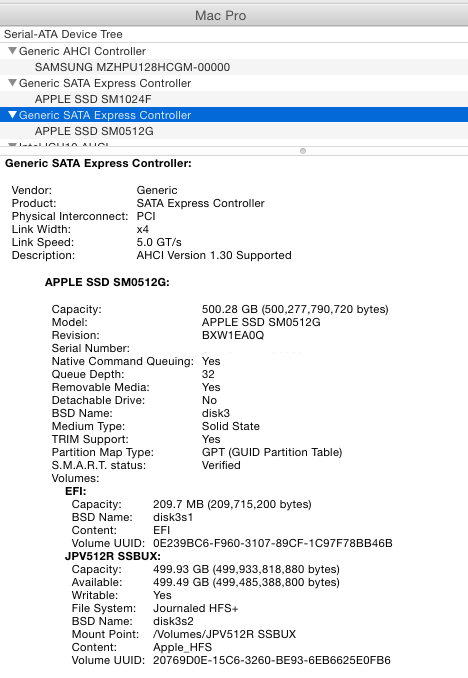Click the Content value Apple_HFS
Screen dimensions: 468x678
pyautogui.click(x=183, y=647)
